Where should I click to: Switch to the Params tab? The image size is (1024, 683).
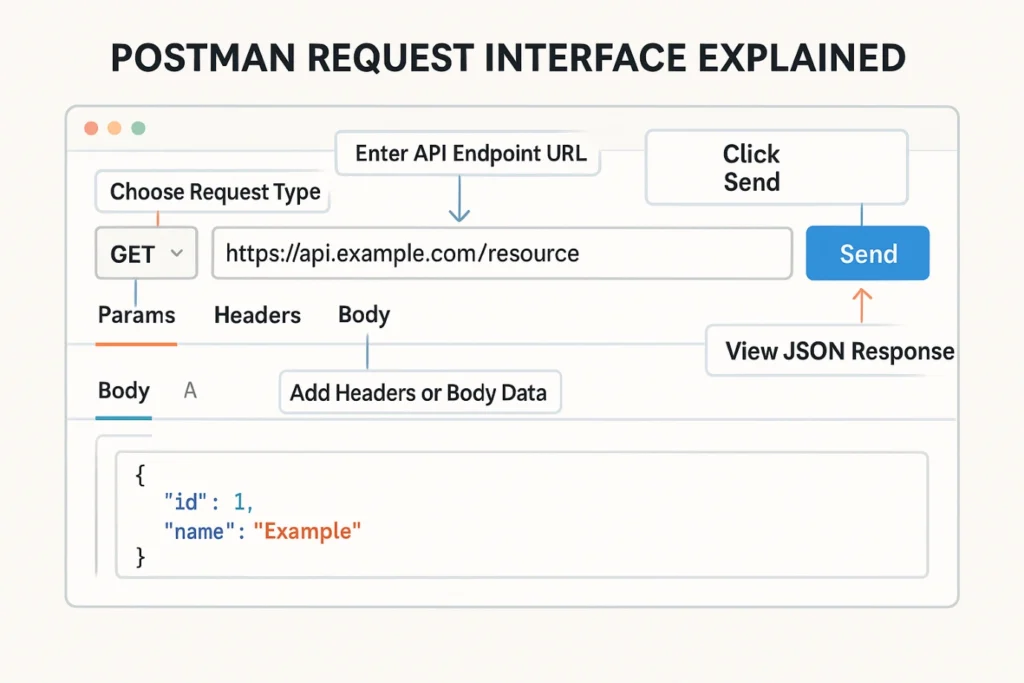(x=136, y=315)
